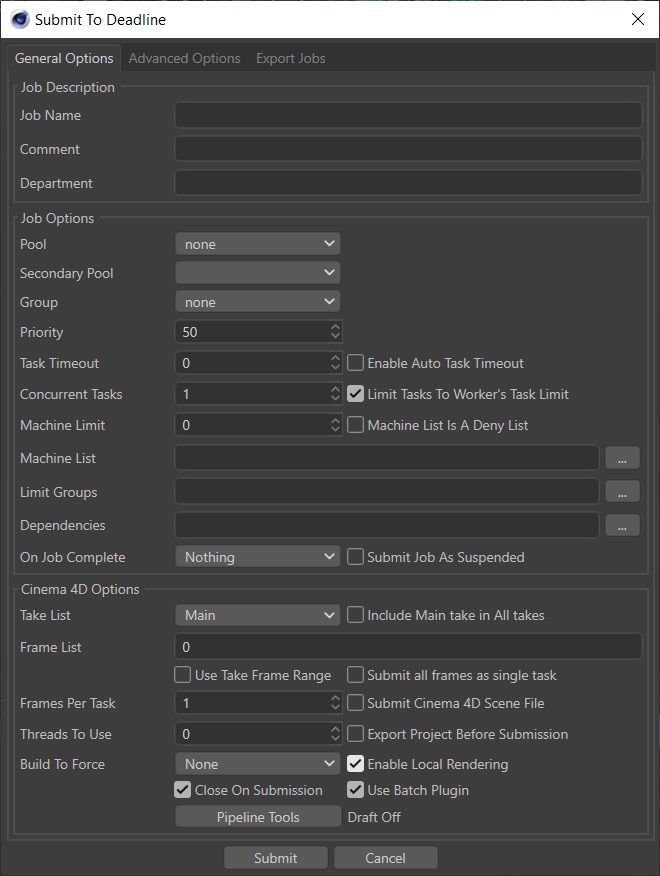Browse Limit Groups using its ellipsis button
The image size is (660, 876).
[622, 491]
